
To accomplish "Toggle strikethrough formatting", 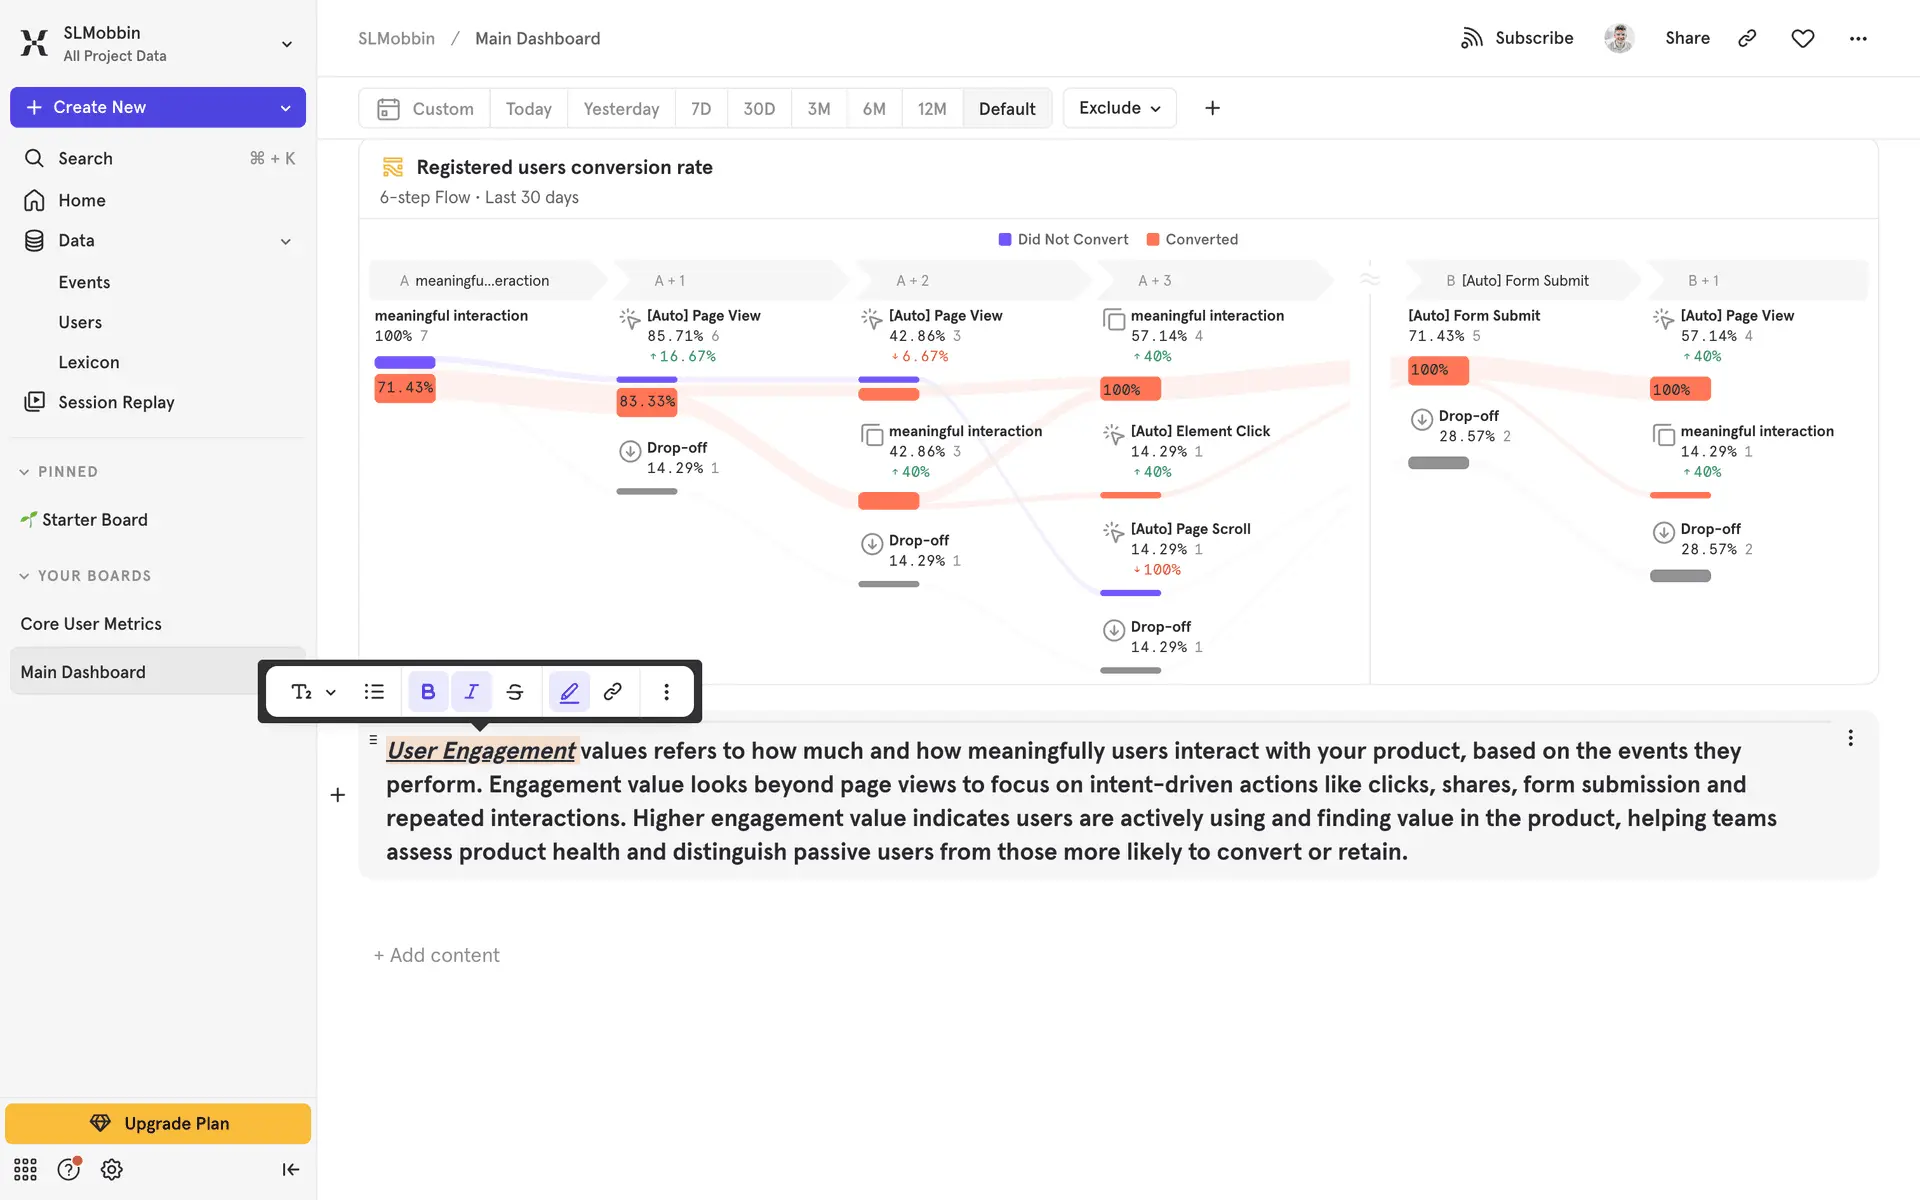I will pos(515,692).
